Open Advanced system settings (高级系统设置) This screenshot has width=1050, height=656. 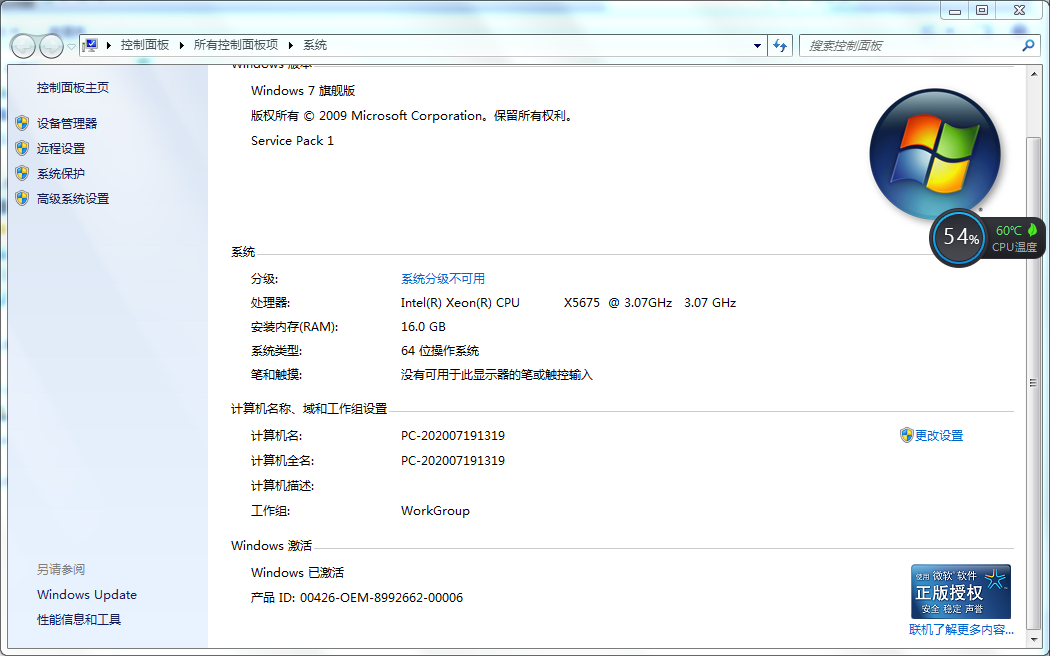(x=73, y=199)
